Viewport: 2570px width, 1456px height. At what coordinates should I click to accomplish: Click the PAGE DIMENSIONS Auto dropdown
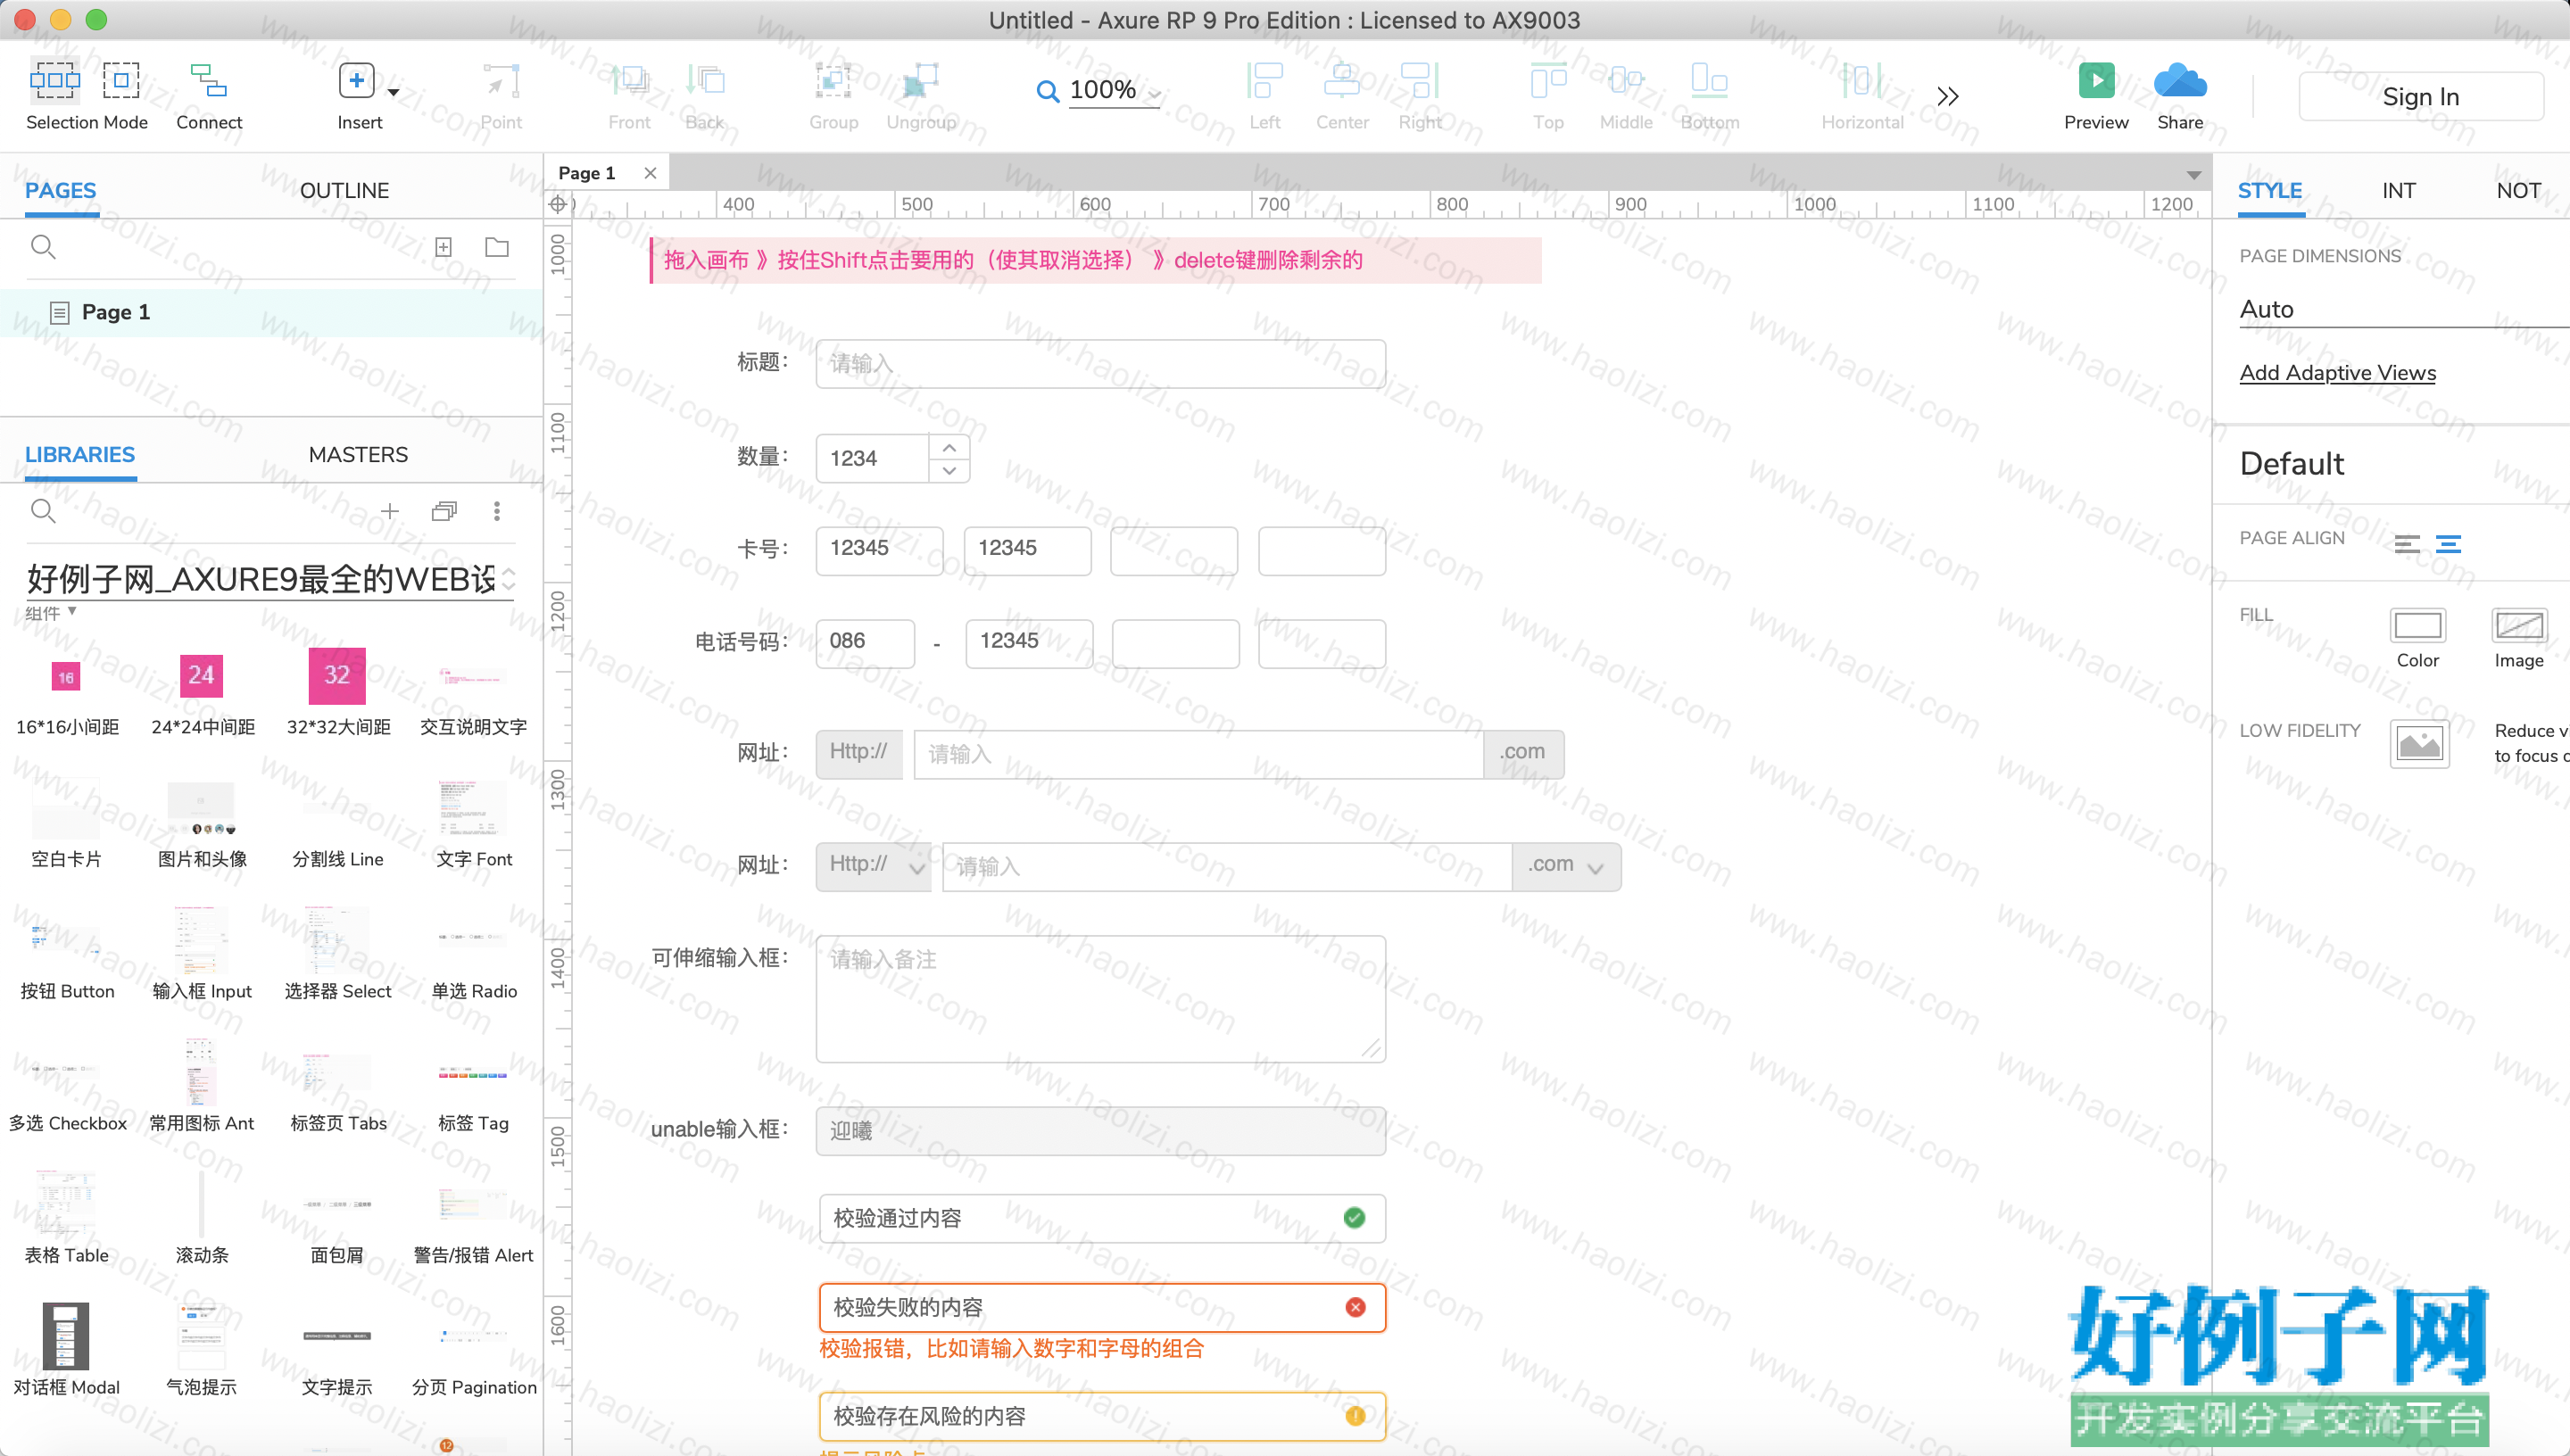tap(2403, 309)
